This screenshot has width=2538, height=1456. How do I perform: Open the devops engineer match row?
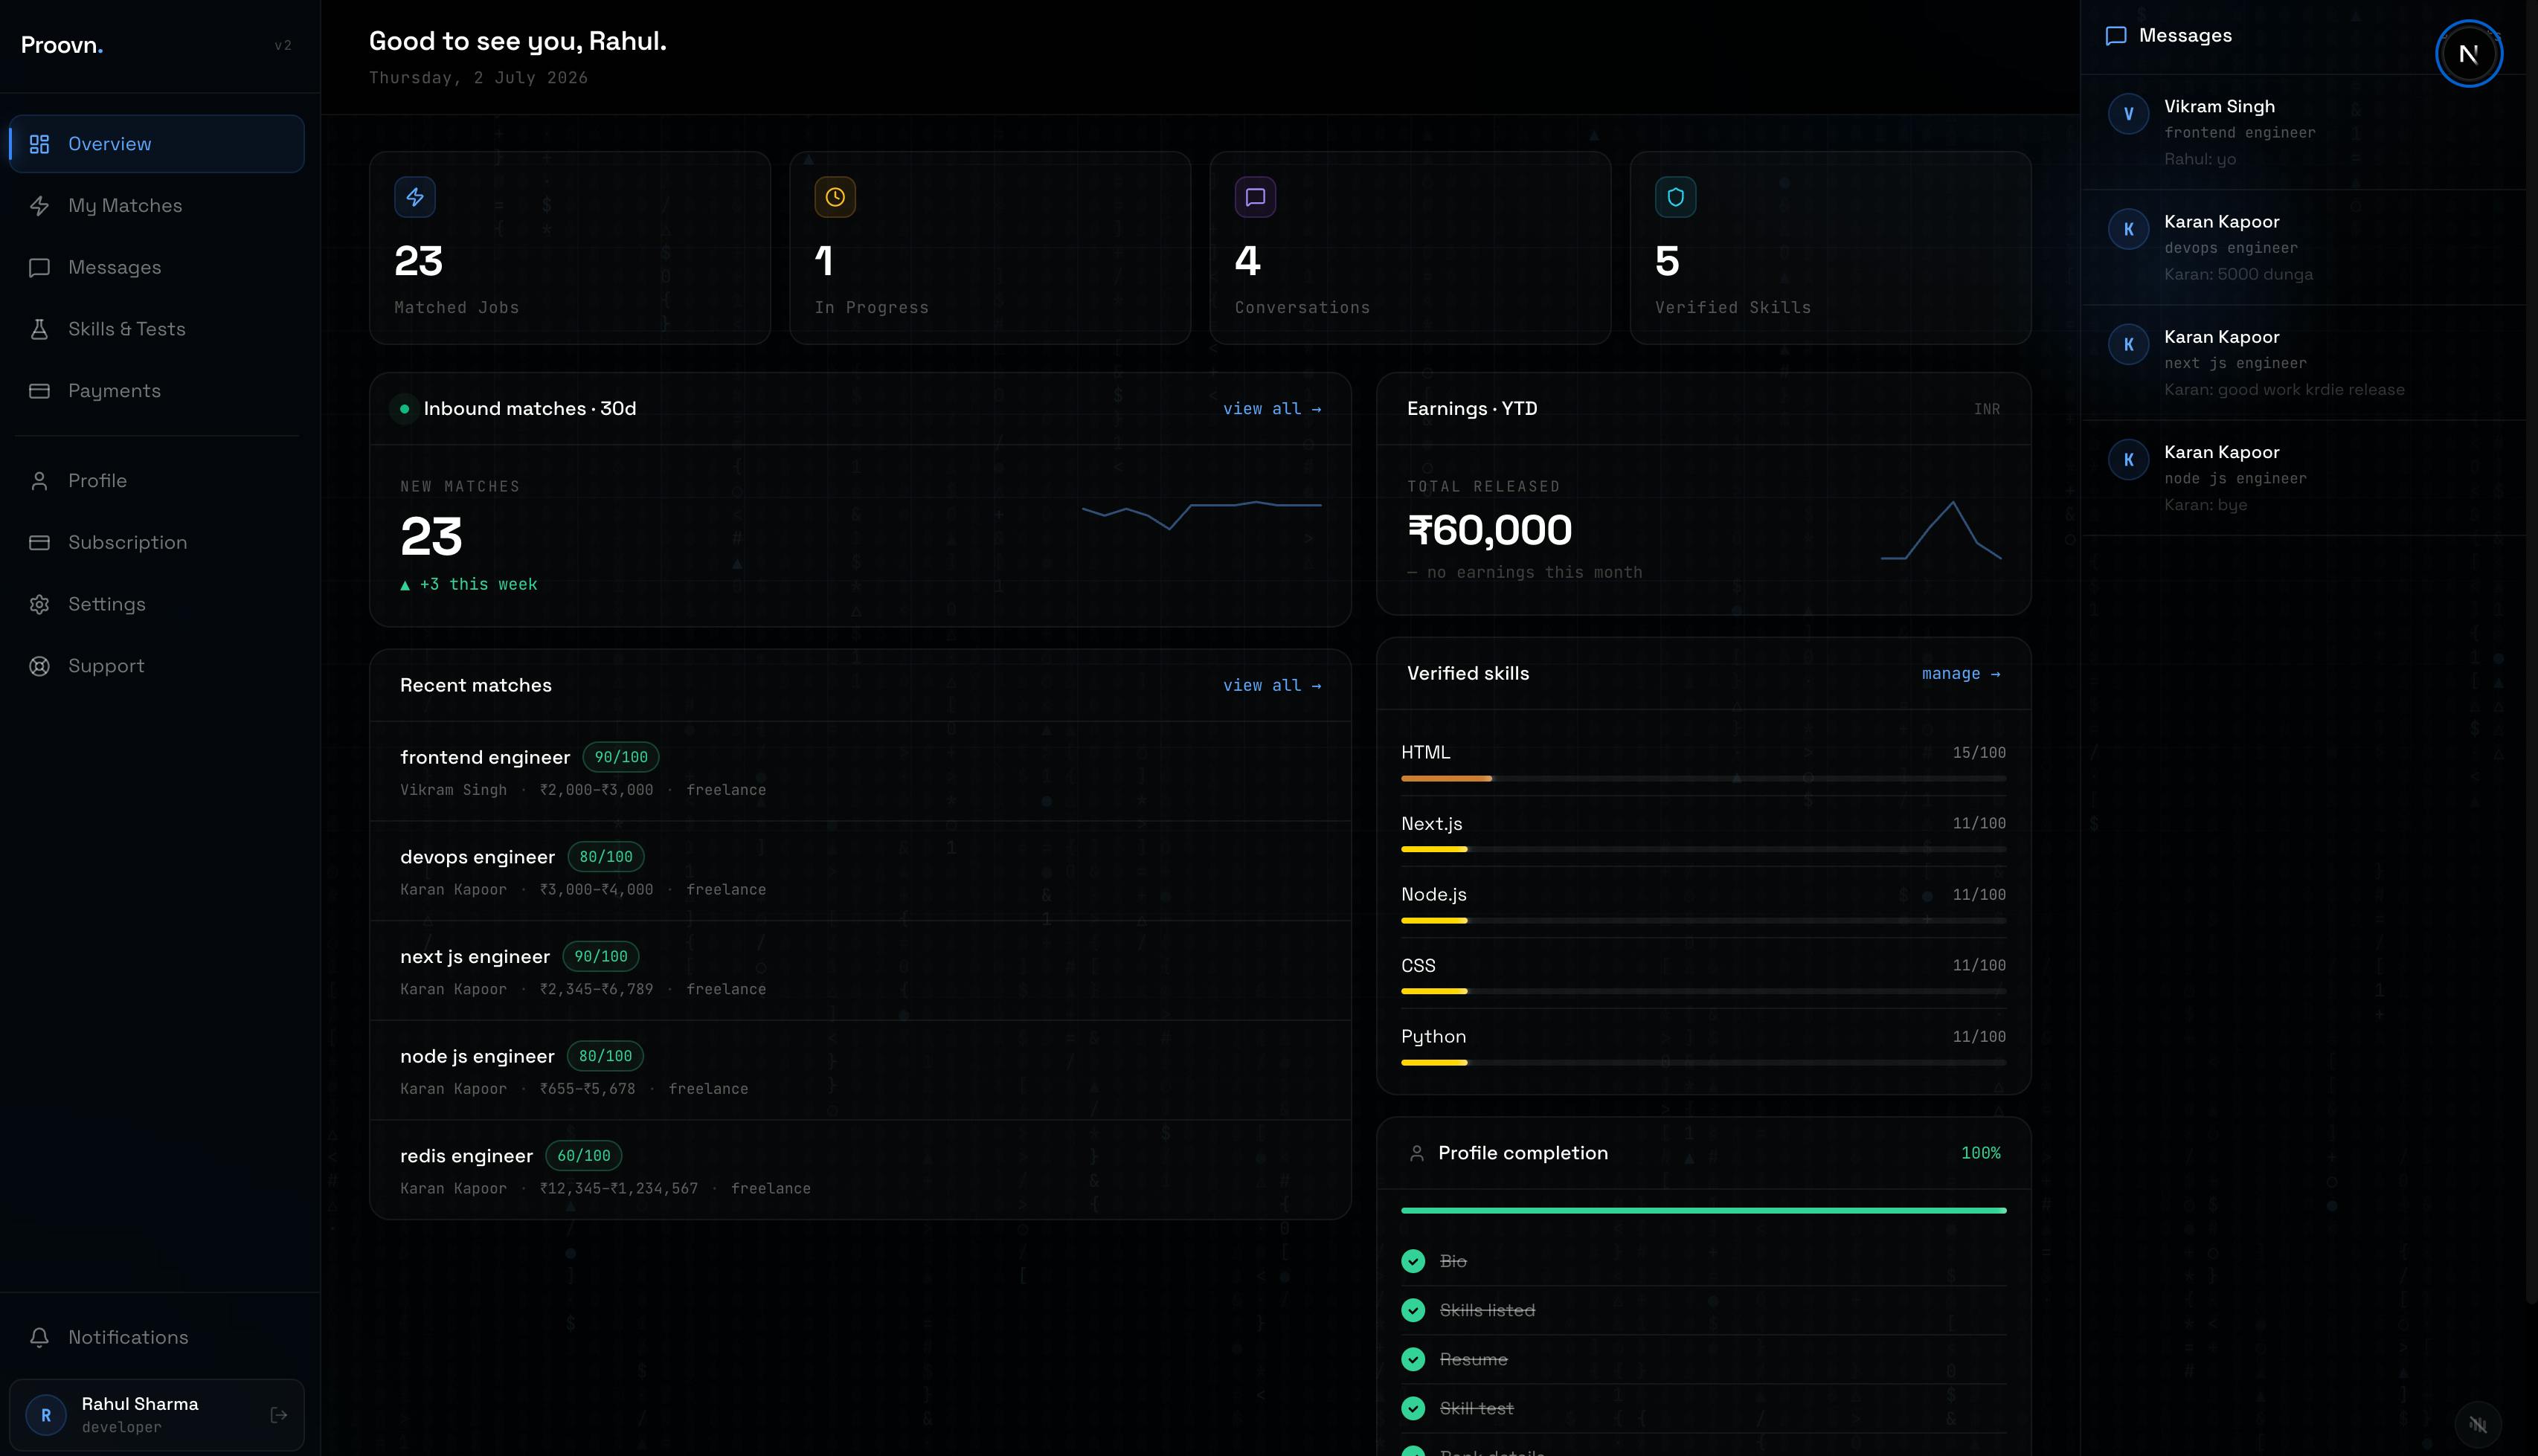click(x=860, y=871)
